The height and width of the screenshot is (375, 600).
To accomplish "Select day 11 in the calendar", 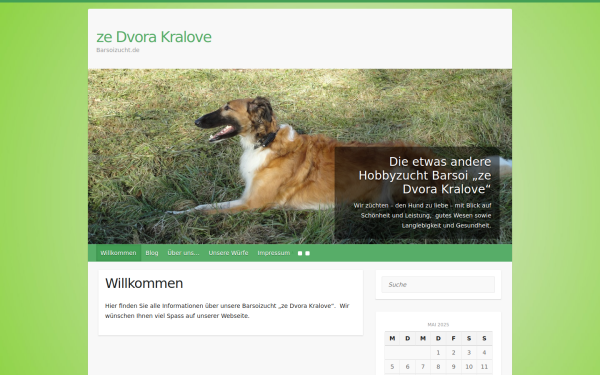I will coord(484,367).
